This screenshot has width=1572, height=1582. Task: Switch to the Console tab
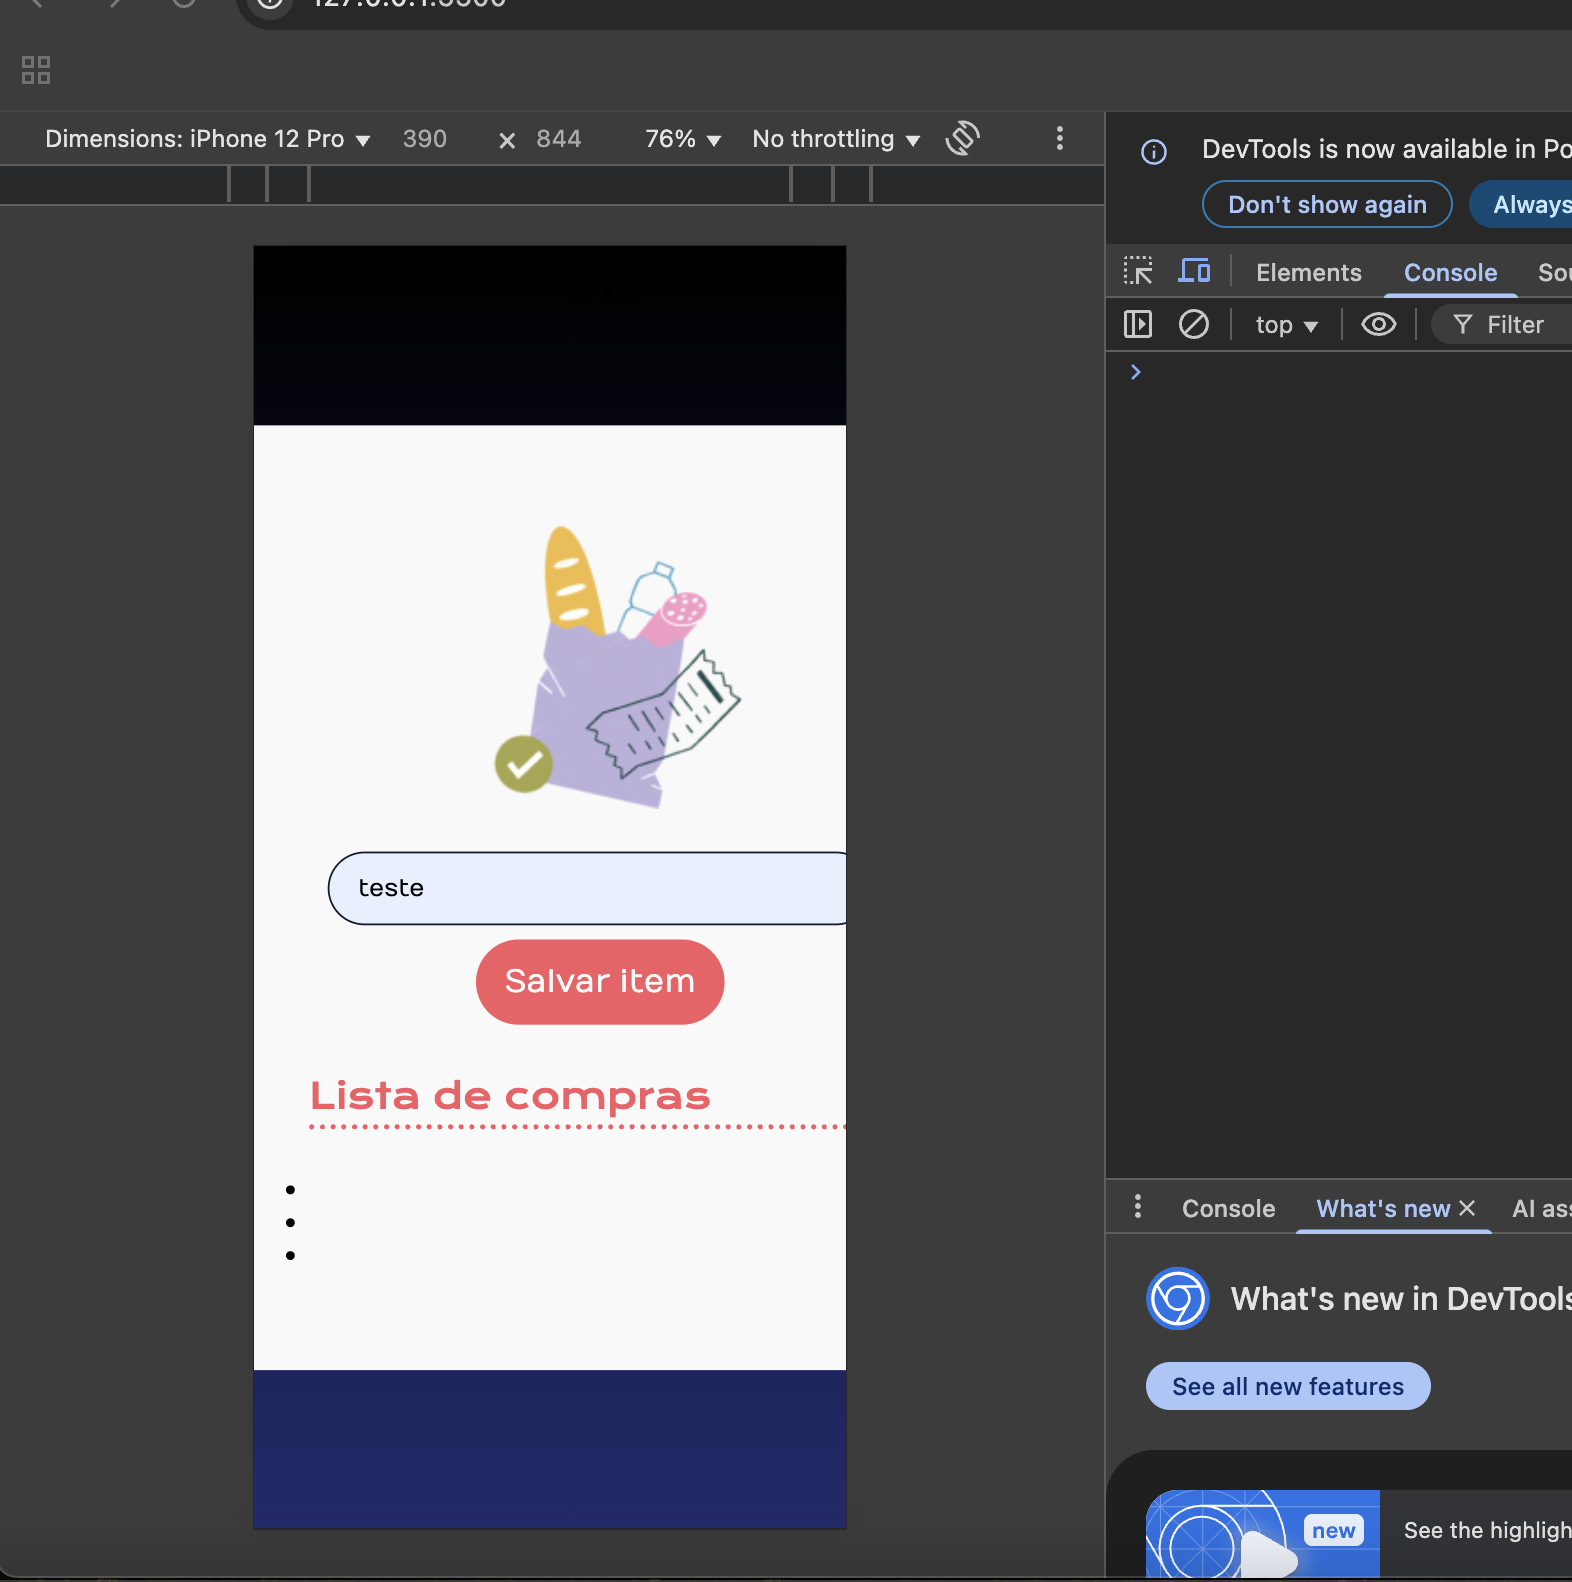tap(1451, 272)
